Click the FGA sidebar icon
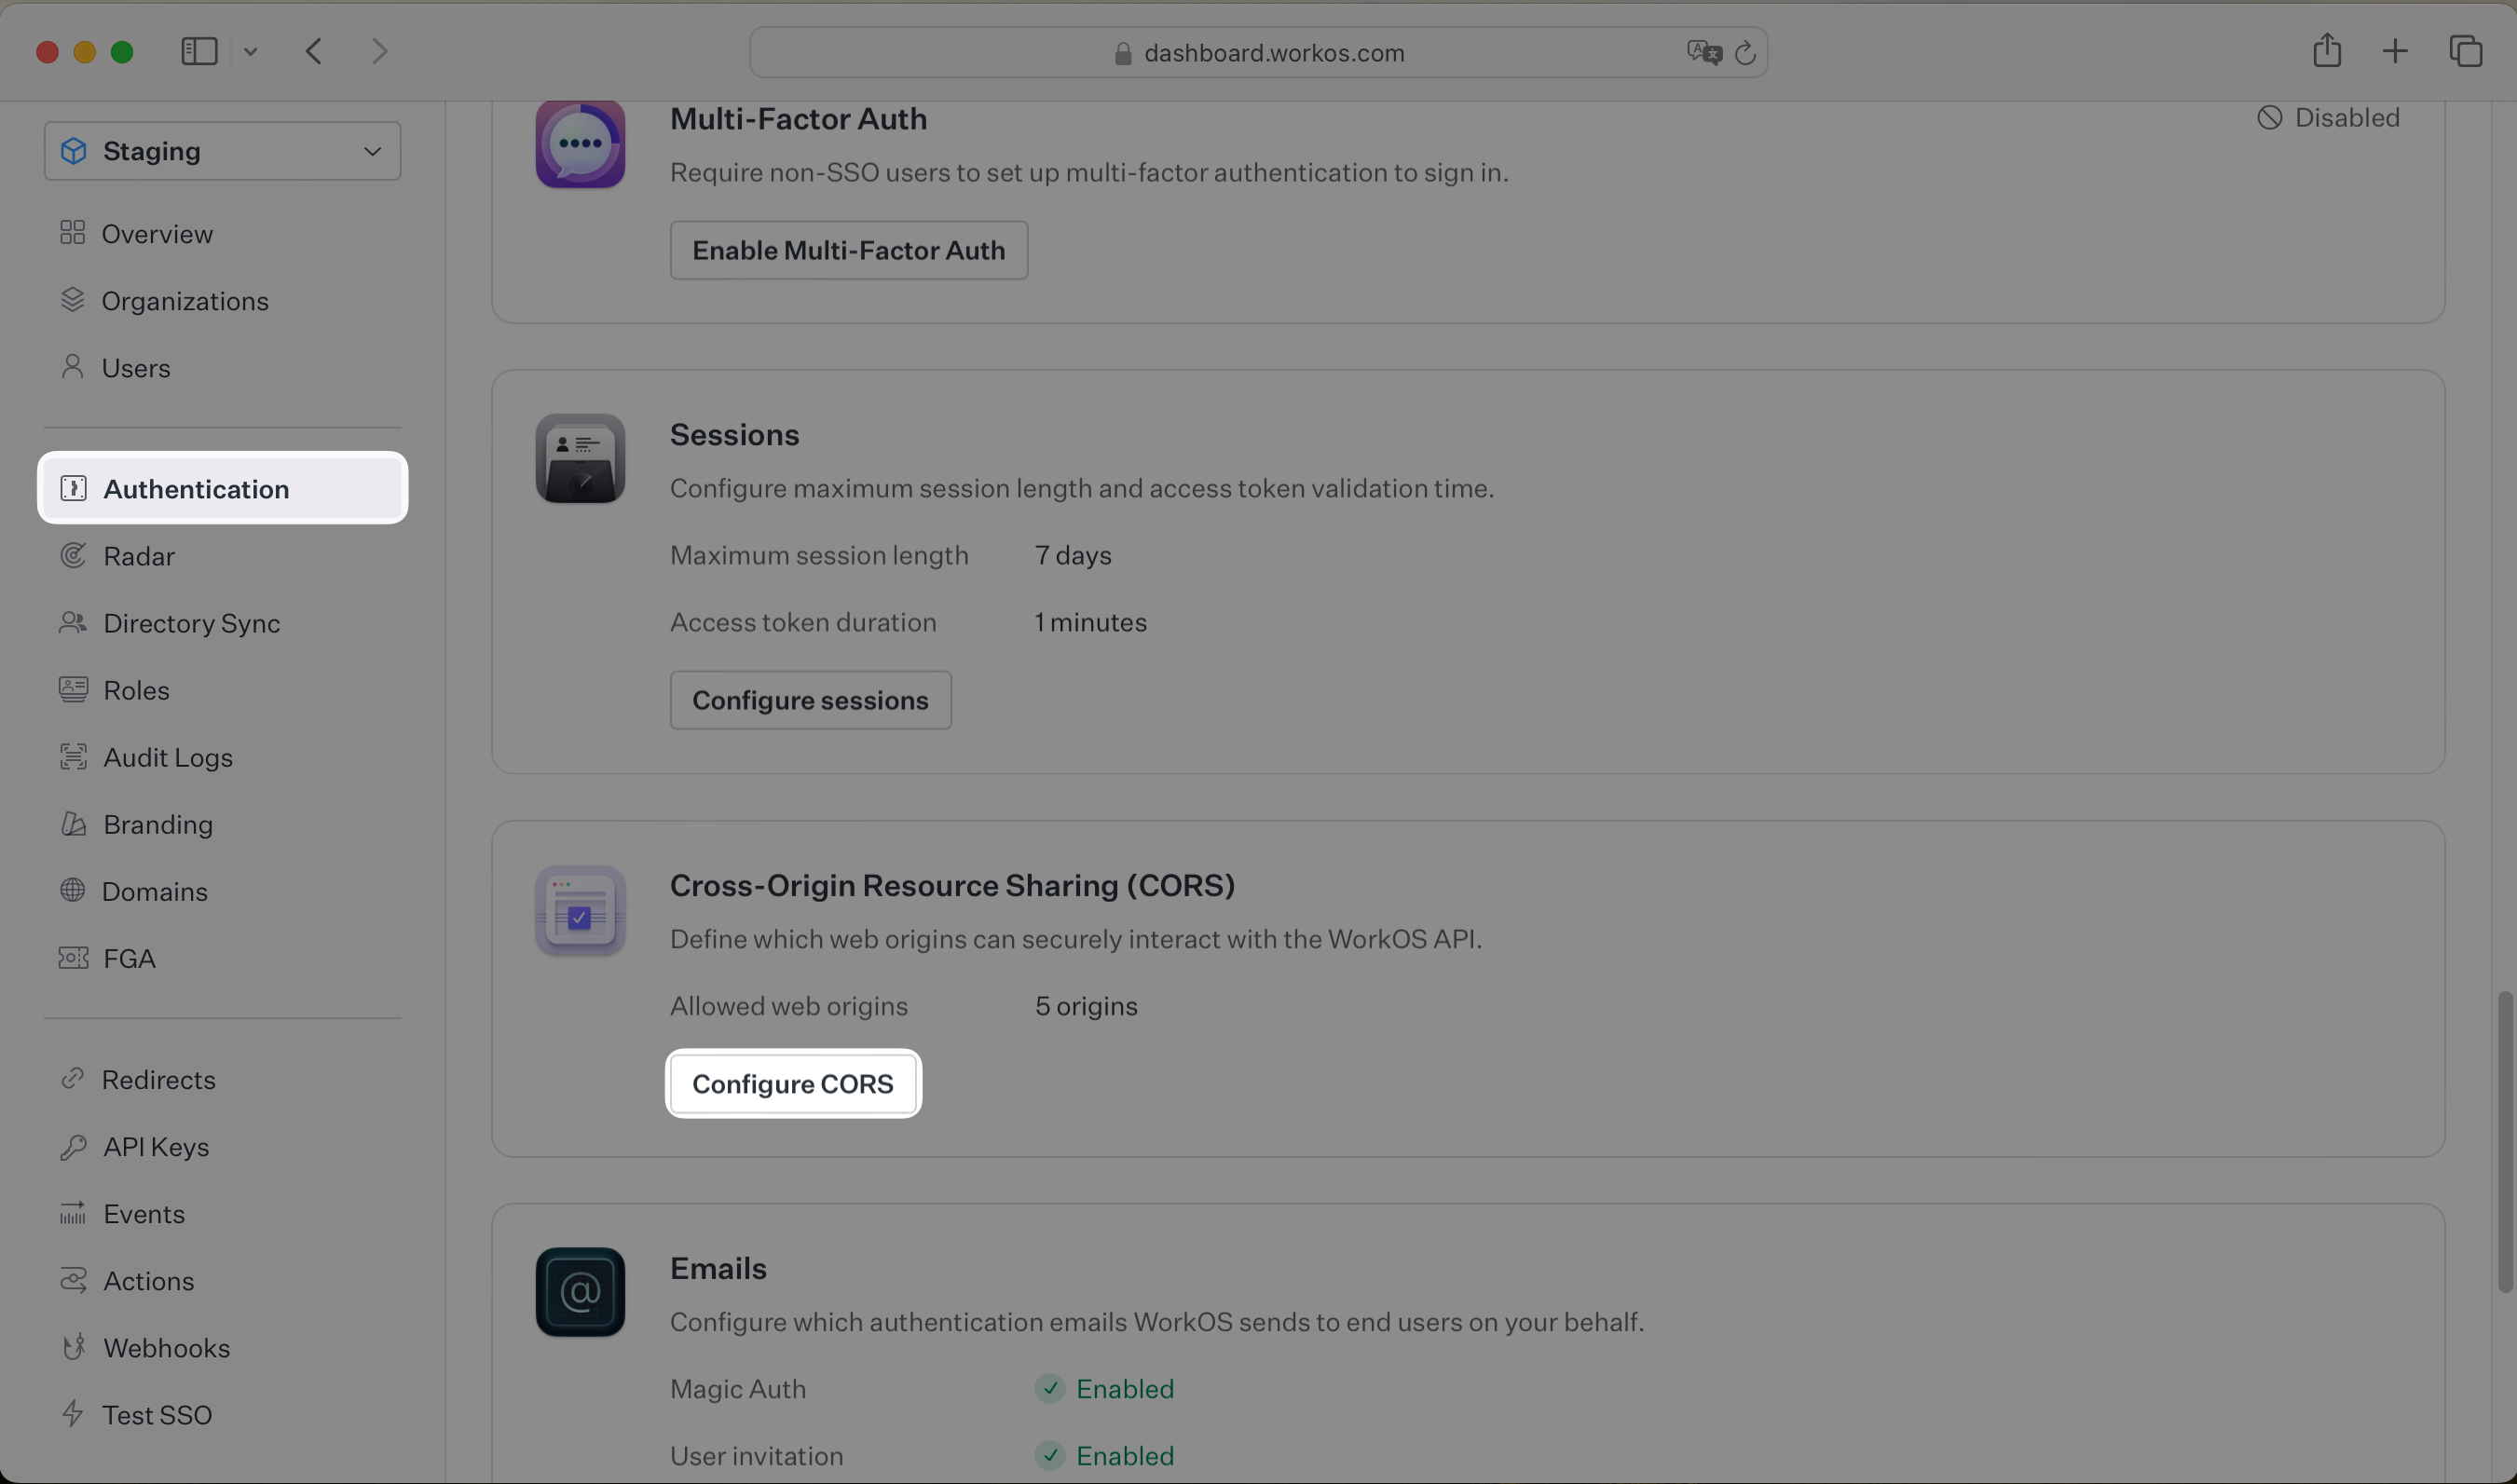 coord(73,958)
